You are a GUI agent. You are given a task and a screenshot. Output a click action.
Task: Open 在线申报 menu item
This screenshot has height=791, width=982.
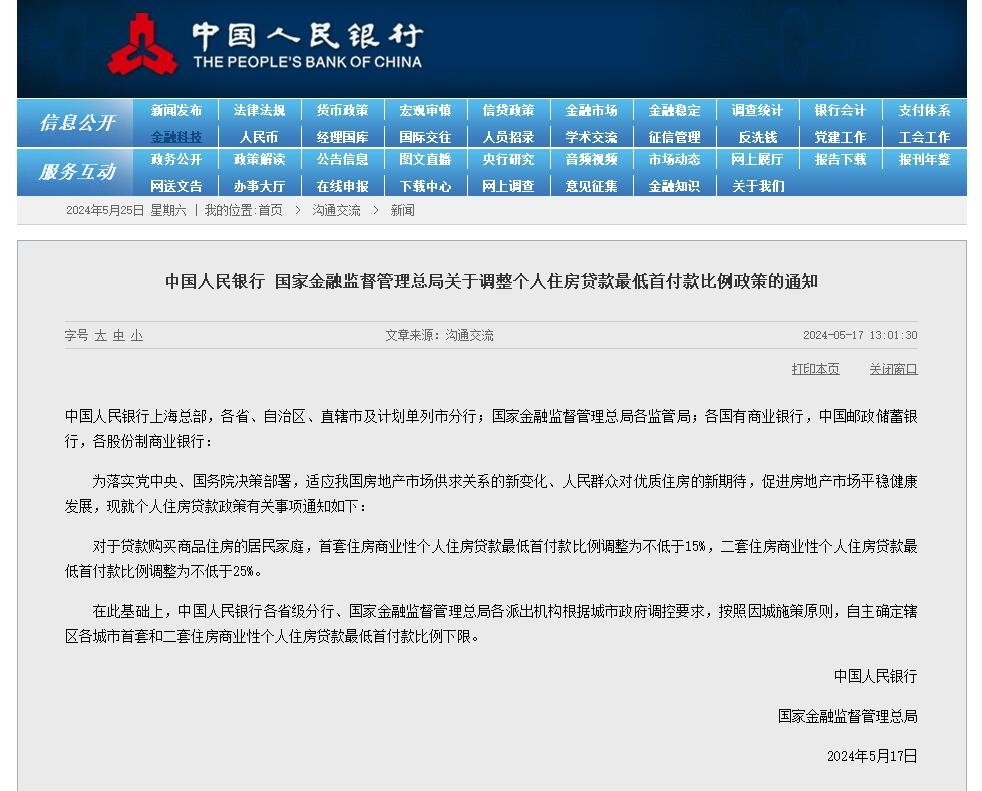342,186
